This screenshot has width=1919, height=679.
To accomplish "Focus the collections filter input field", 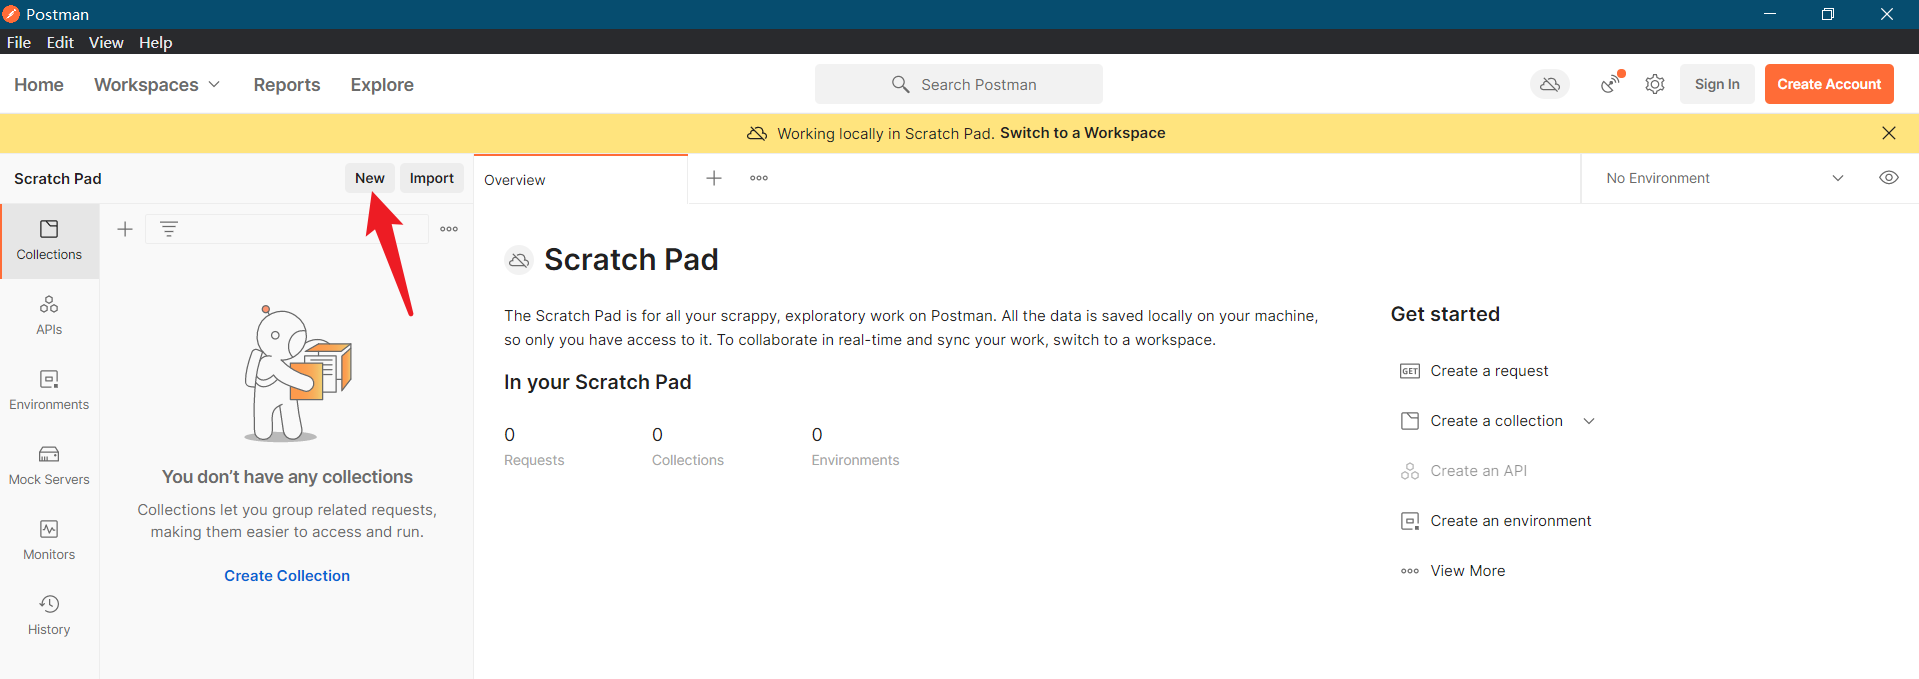I will pyautogui.click(x=287, y=229).
